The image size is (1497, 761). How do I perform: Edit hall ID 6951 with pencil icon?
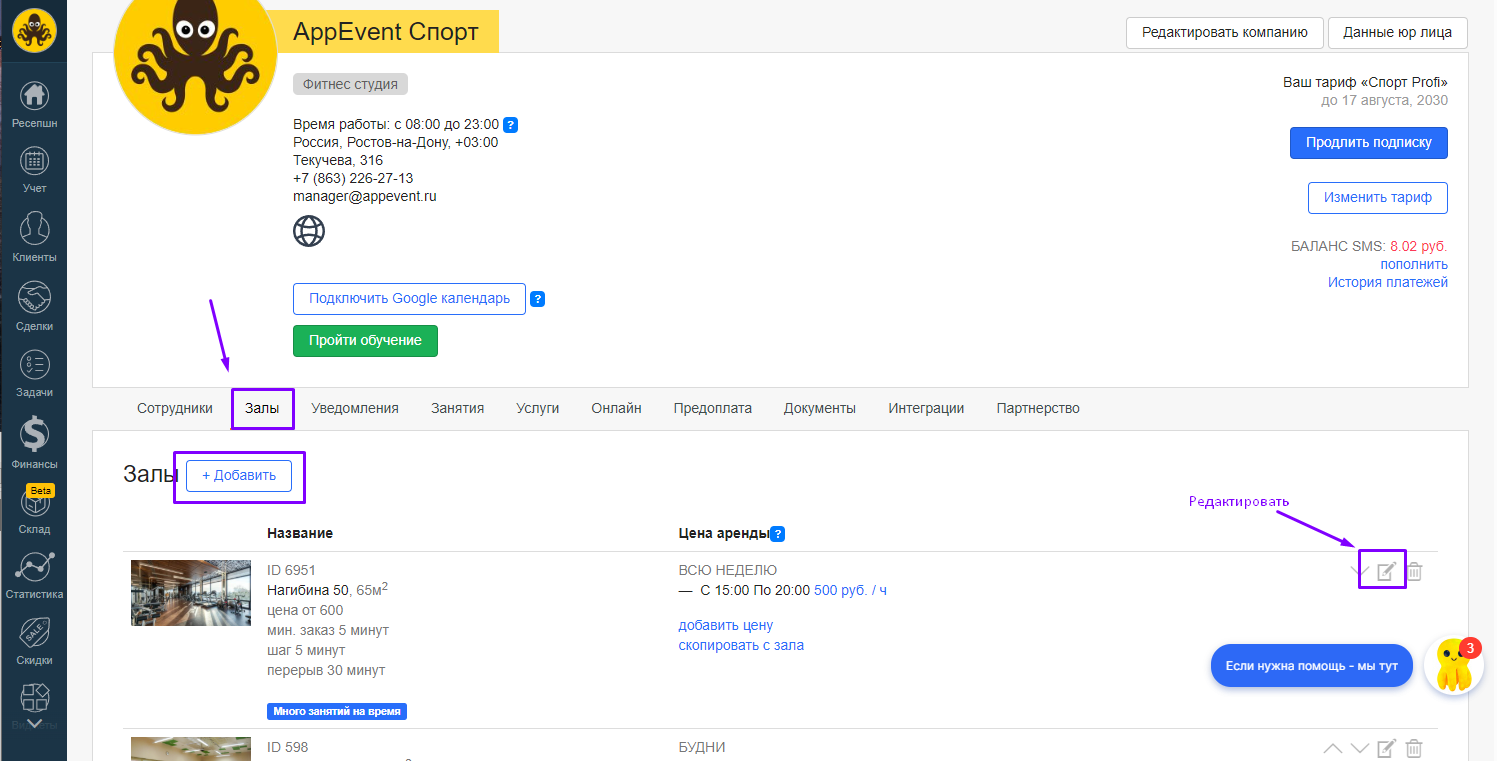point(1386,572)
